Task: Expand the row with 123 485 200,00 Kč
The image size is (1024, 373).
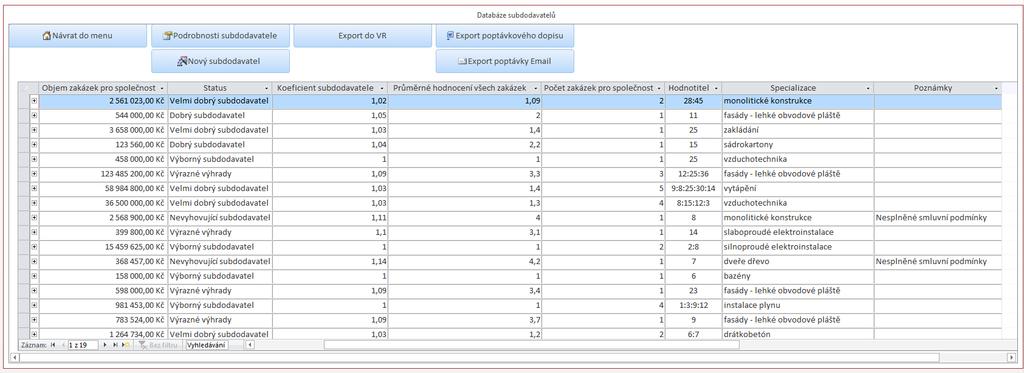Action: 34,174
